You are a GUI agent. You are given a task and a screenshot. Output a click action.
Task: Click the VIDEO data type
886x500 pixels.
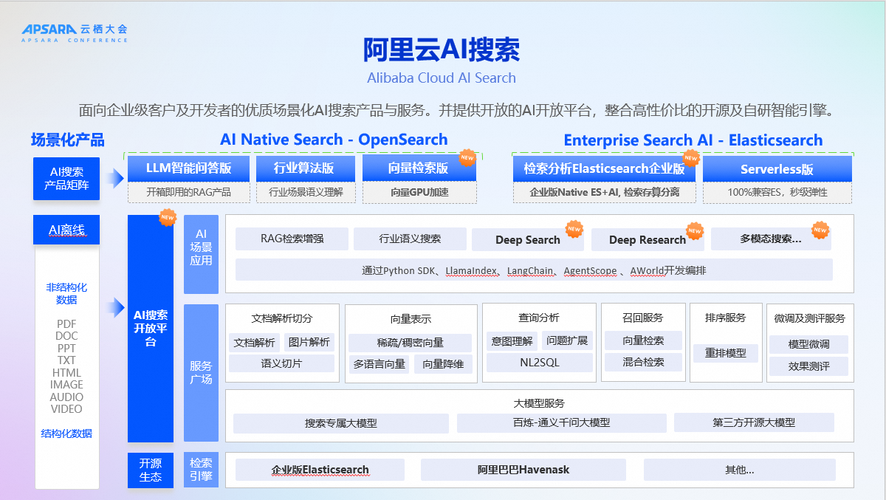point(66,409)
